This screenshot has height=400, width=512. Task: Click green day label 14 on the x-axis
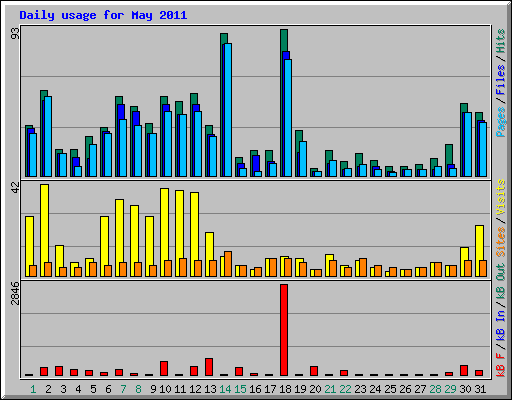coord(225,389)
